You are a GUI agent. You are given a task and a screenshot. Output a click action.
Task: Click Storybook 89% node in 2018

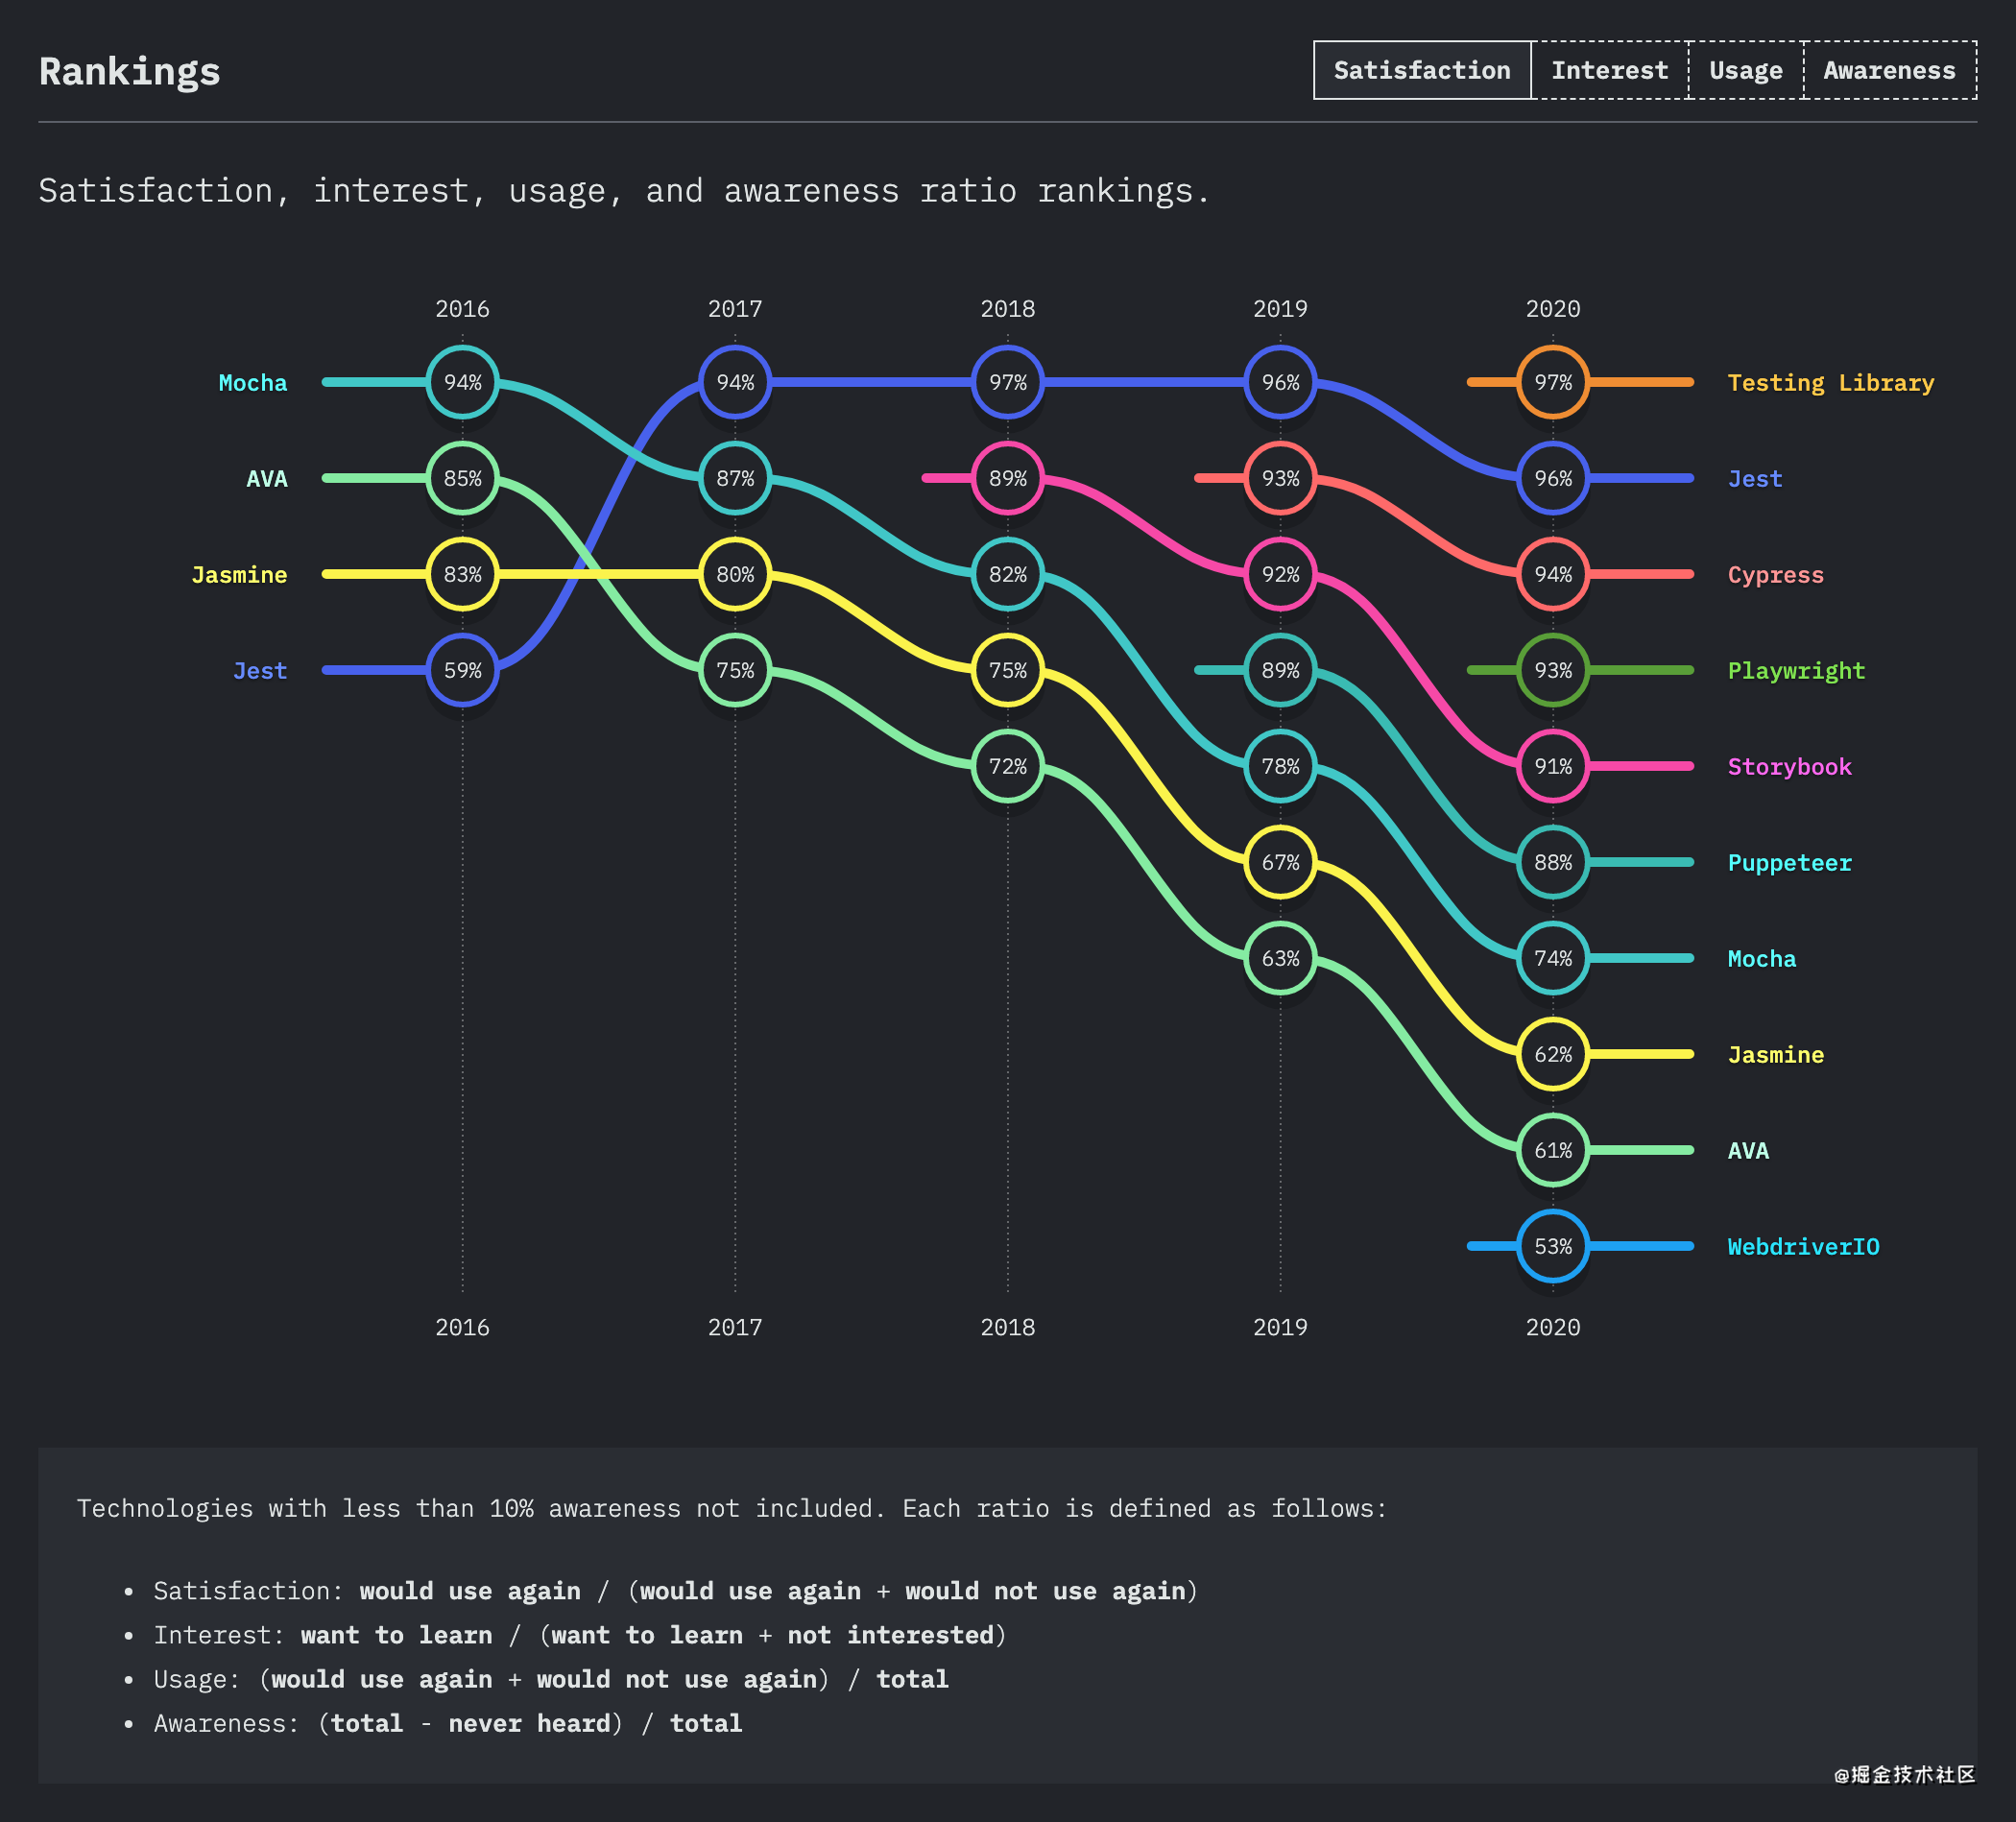click(1008, 478)
